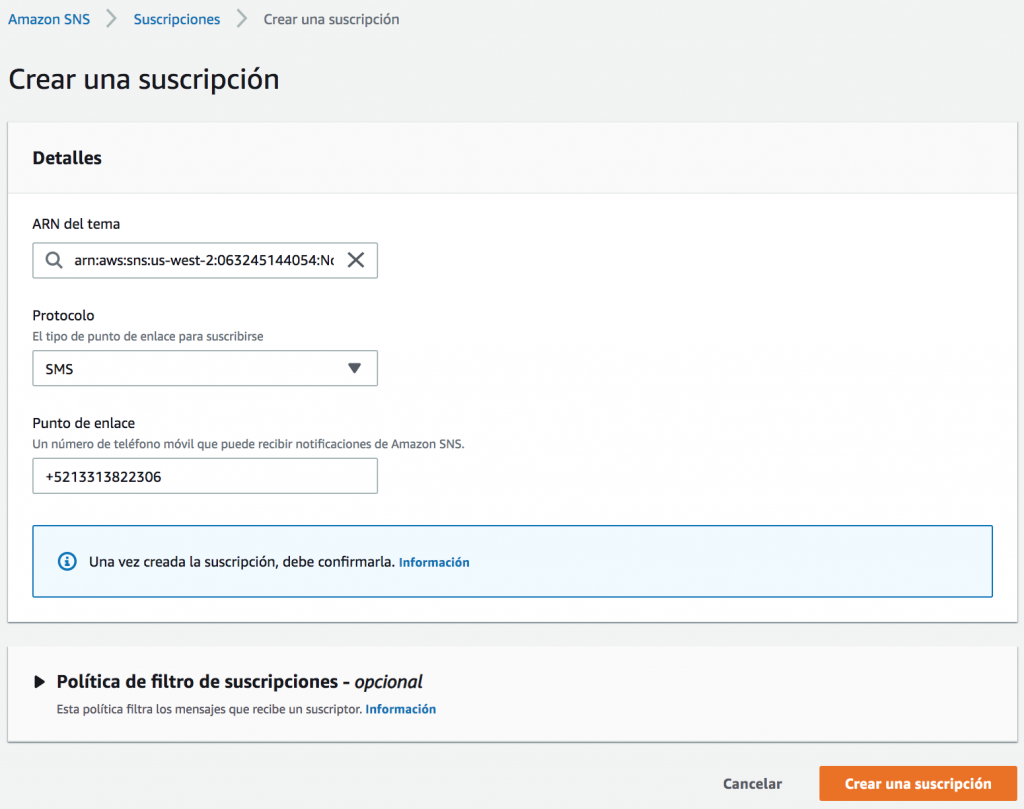This screenshot has height=809, width=1024.
Task: Click the search magnifier icon in ARN field
Action: pos(55,261)
